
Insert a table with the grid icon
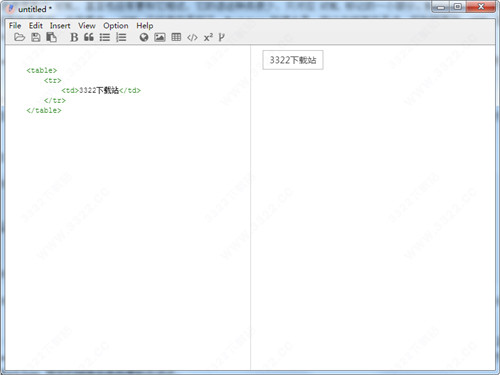click(x=176, y=37)
